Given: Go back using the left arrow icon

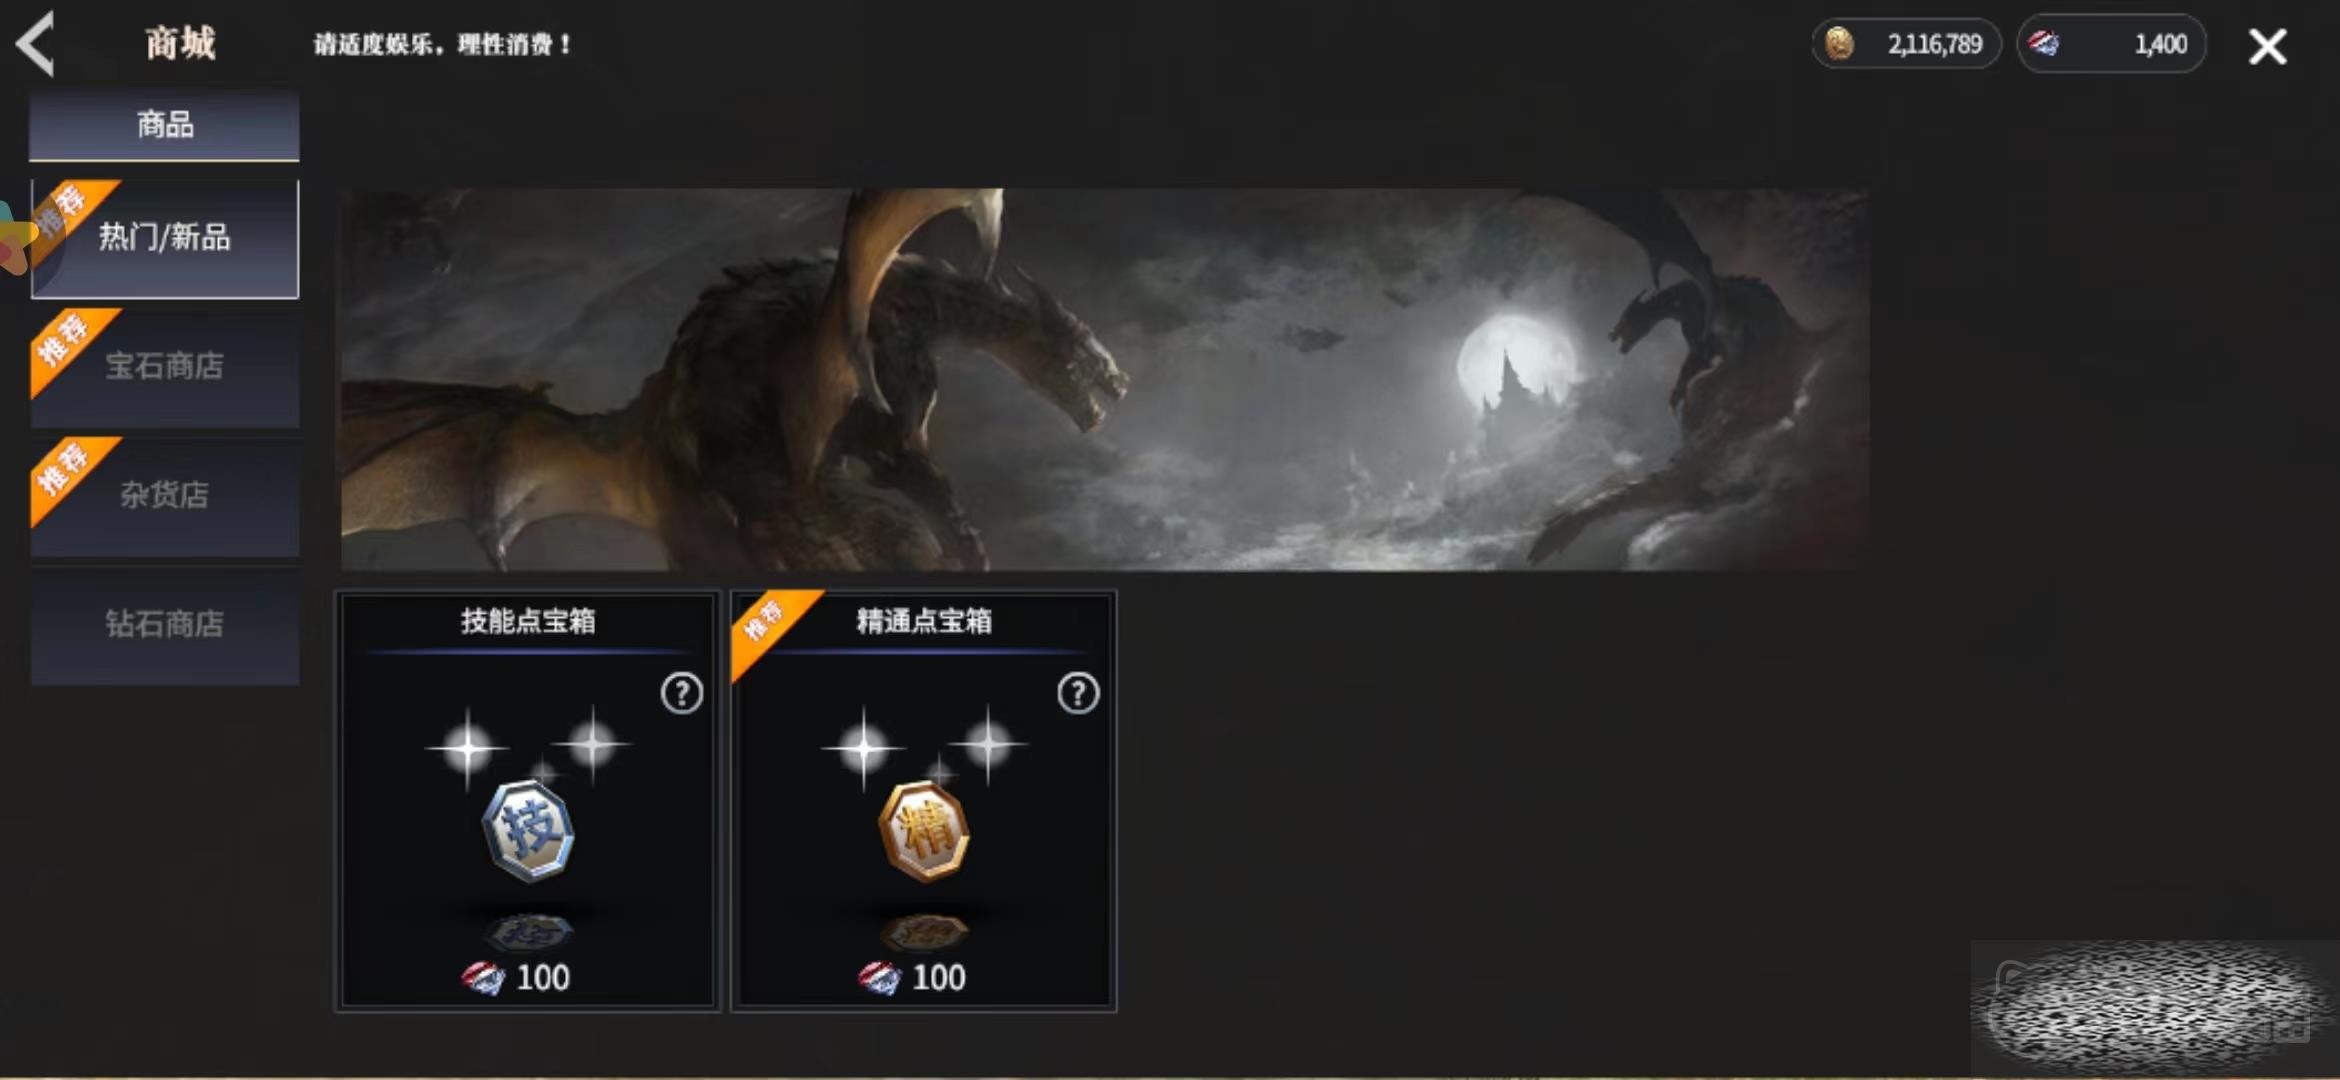Looking at the screenshot, I should (36, 44).
